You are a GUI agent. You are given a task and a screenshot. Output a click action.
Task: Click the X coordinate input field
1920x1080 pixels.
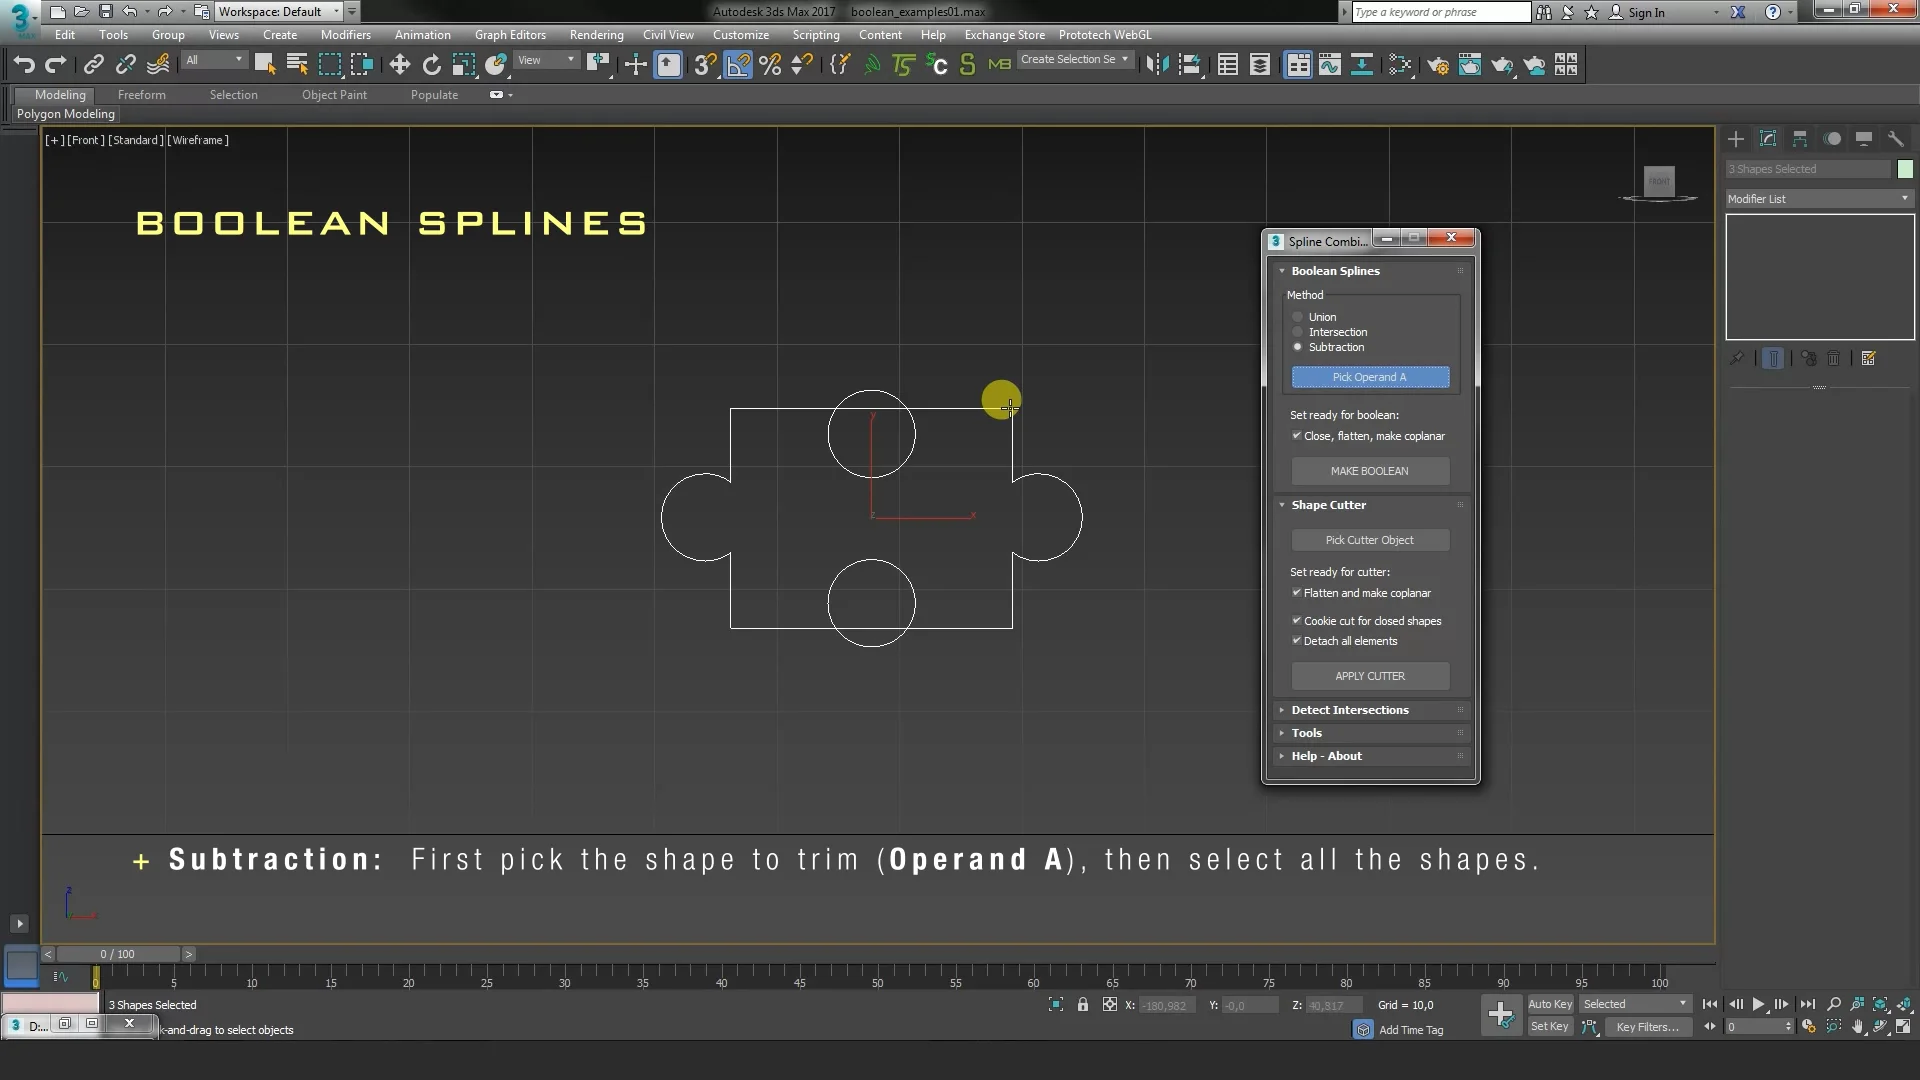tap(1167, 1005)
